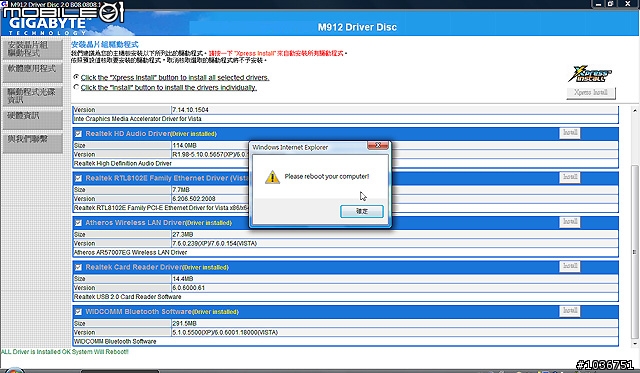This screenshot has width=640, height=373.
Task: Minimize the M912 Driver Disc window
Action: tap(598, 4)
